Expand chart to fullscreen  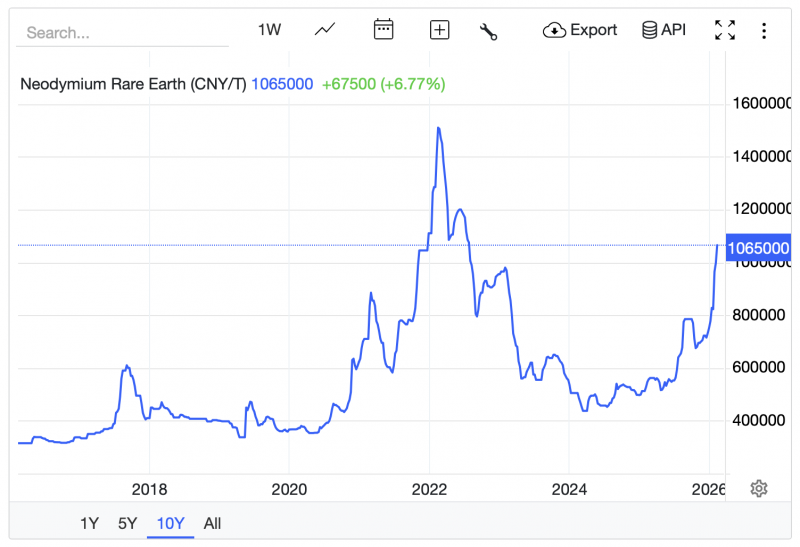pos(725,30)
